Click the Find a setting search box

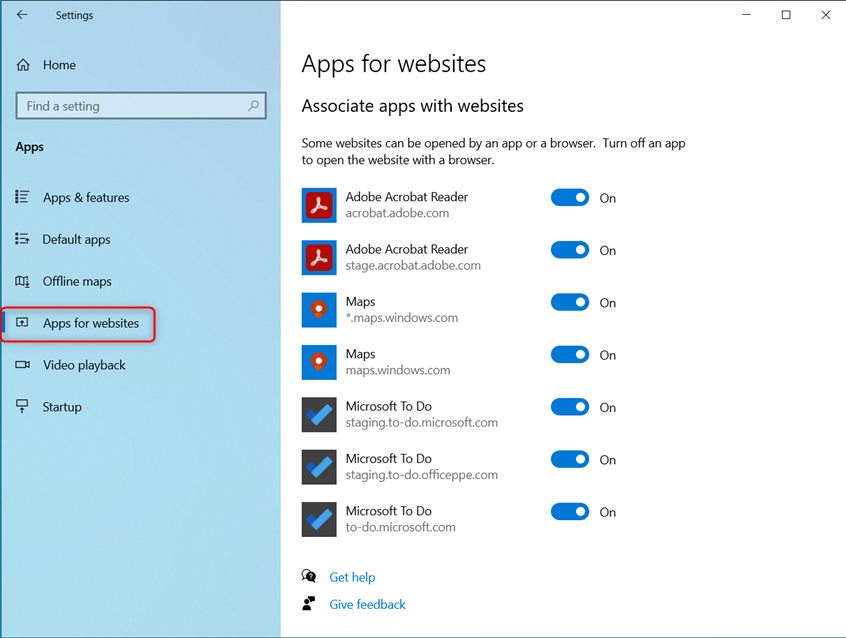[141, 106]
